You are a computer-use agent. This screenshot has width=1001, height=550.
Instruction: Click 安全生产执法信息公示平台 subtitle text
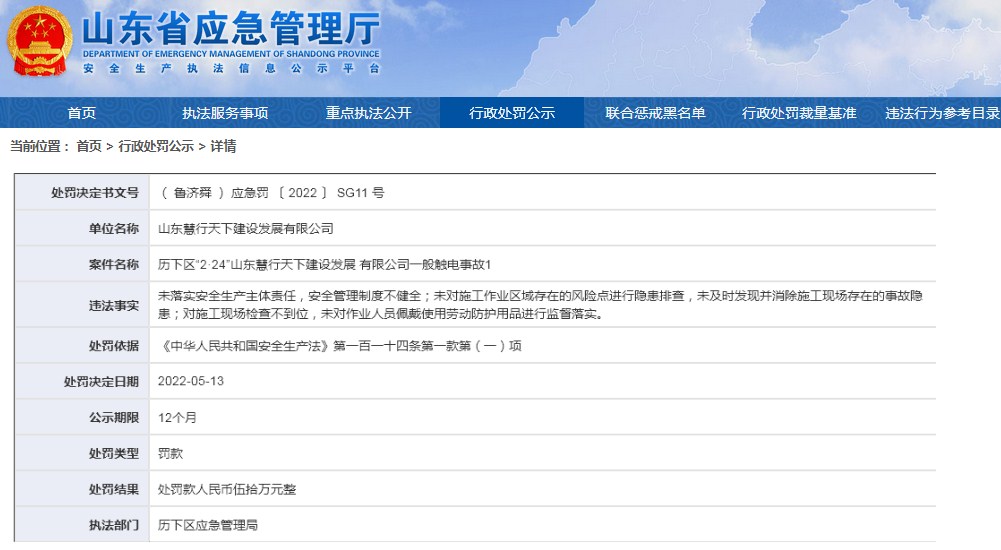pos(231,68)
